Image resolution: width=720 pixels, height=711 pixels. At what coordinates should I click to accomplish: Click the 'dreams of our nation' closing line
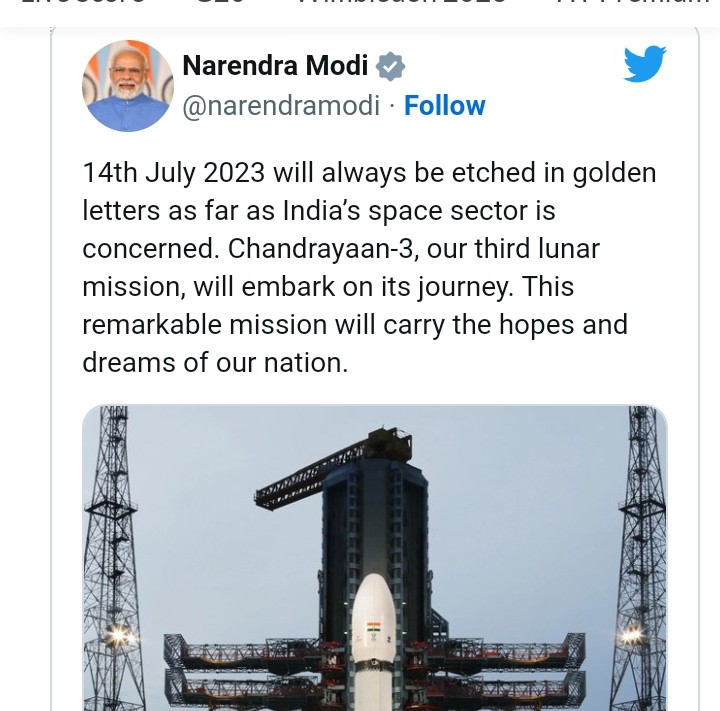pyautogui.click(x=215, y=362)
